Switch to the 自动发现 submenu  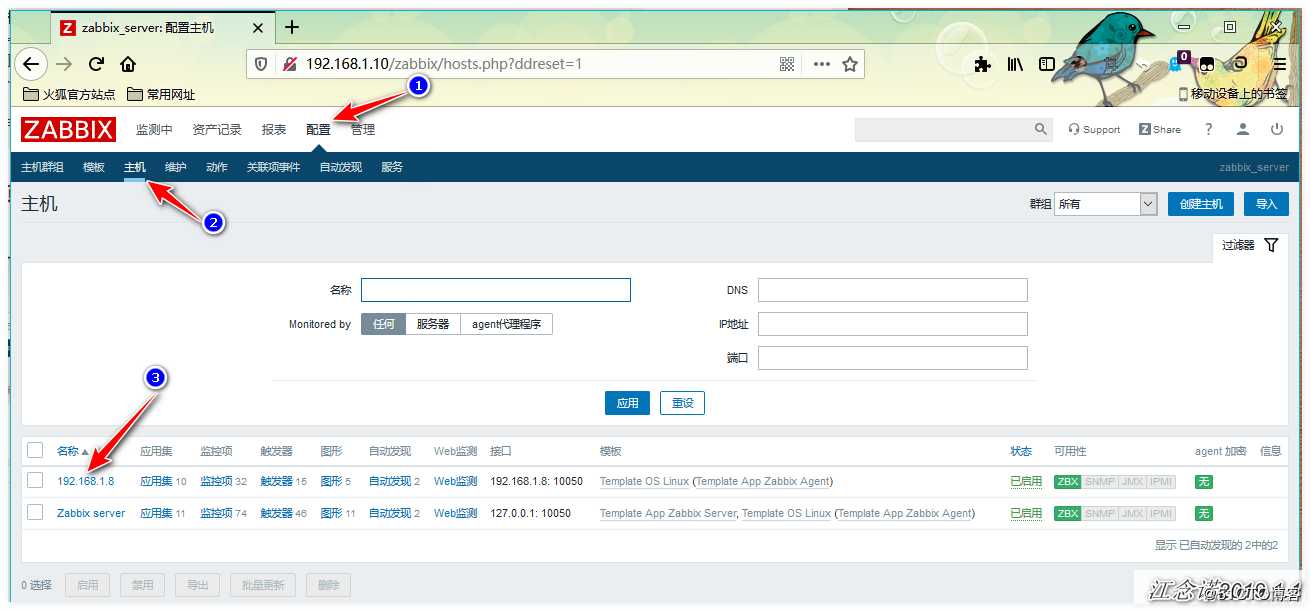pos(341,167)
